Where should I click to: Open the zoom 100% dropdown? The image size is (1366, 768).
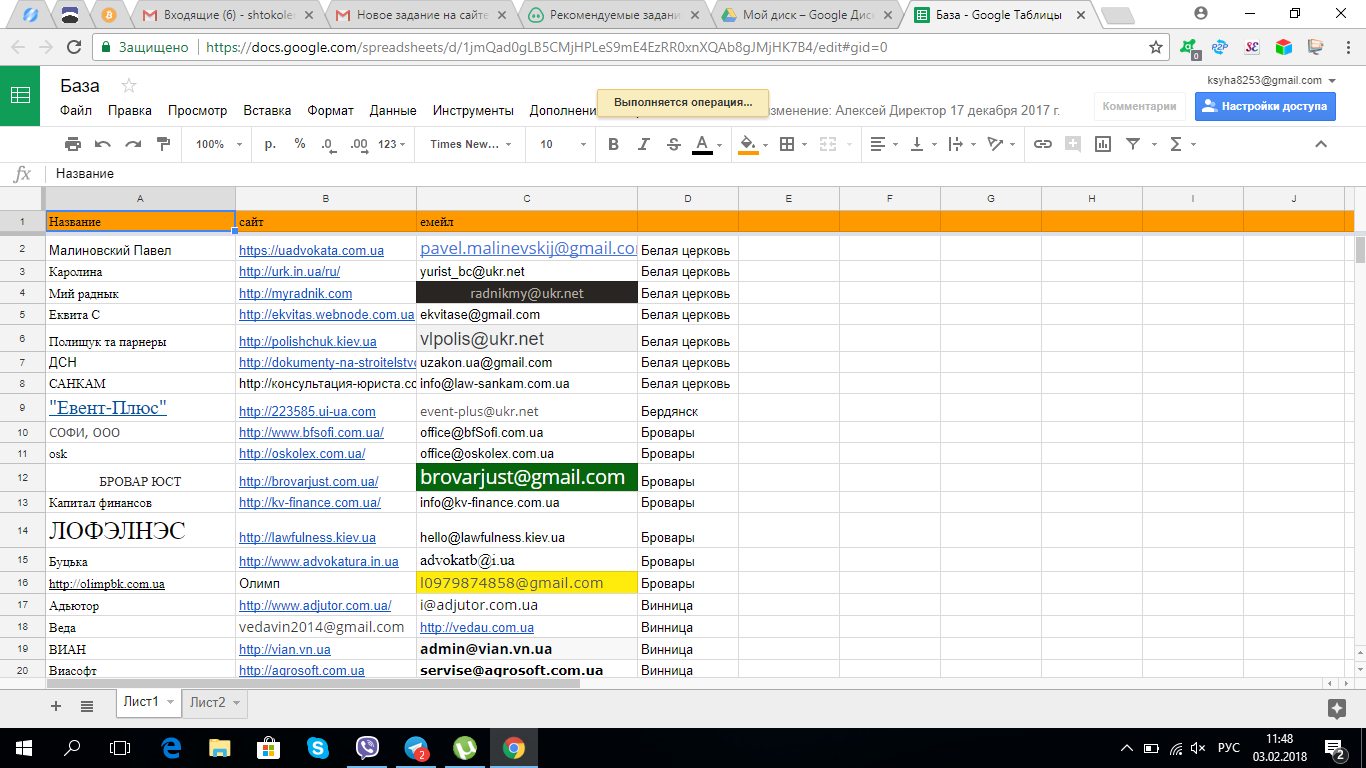pyautogui.click(x=219, y=144)
